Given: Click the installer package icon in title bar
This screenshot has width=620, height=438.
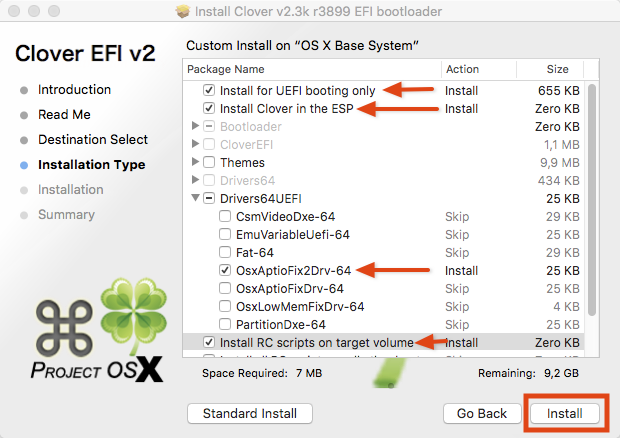Looking at the screenshot, I should pos(183,11).
